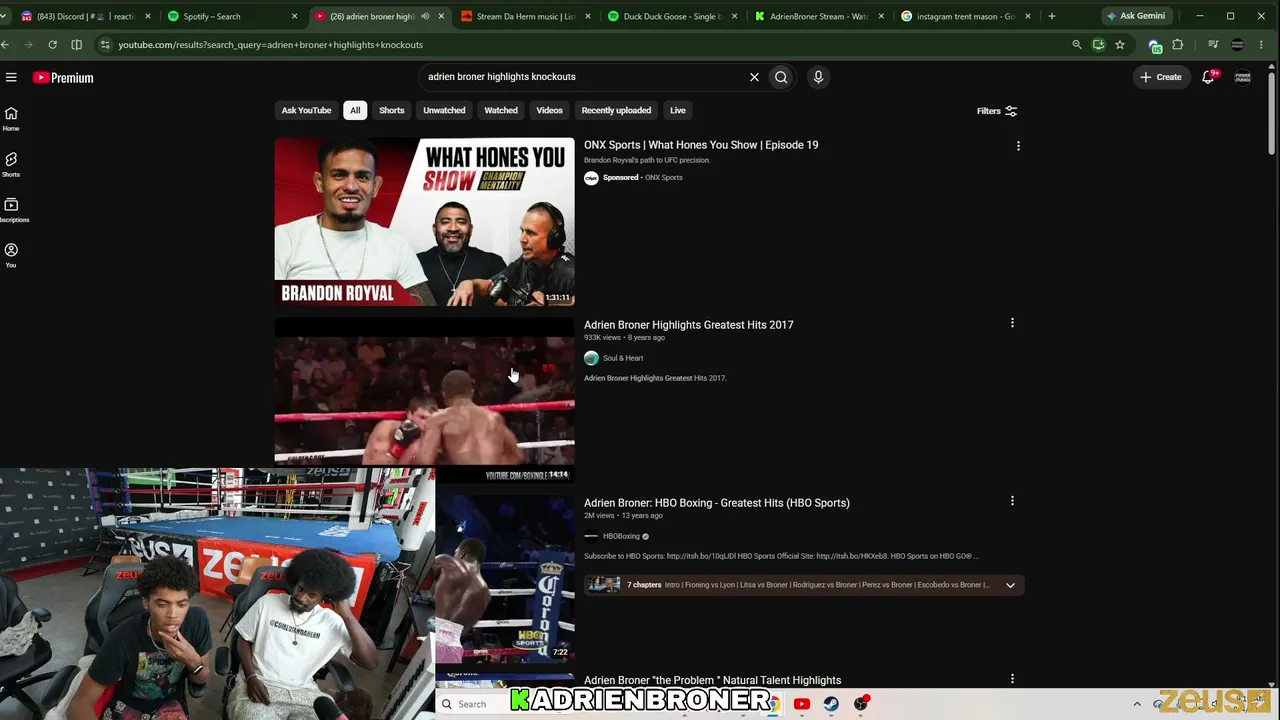Screen dimensions: 1280x720
Task: Open YouTube notifications bell
Action: 1209,77
